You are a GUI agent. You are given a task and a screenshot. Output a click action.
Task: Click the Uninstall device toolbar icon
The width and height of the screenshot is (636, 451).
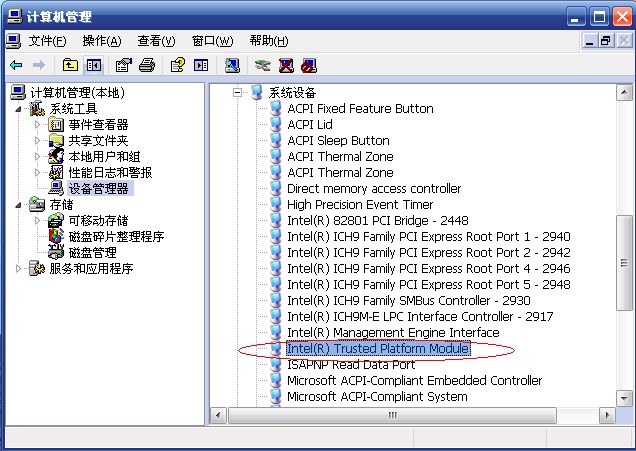pos(286,65)
